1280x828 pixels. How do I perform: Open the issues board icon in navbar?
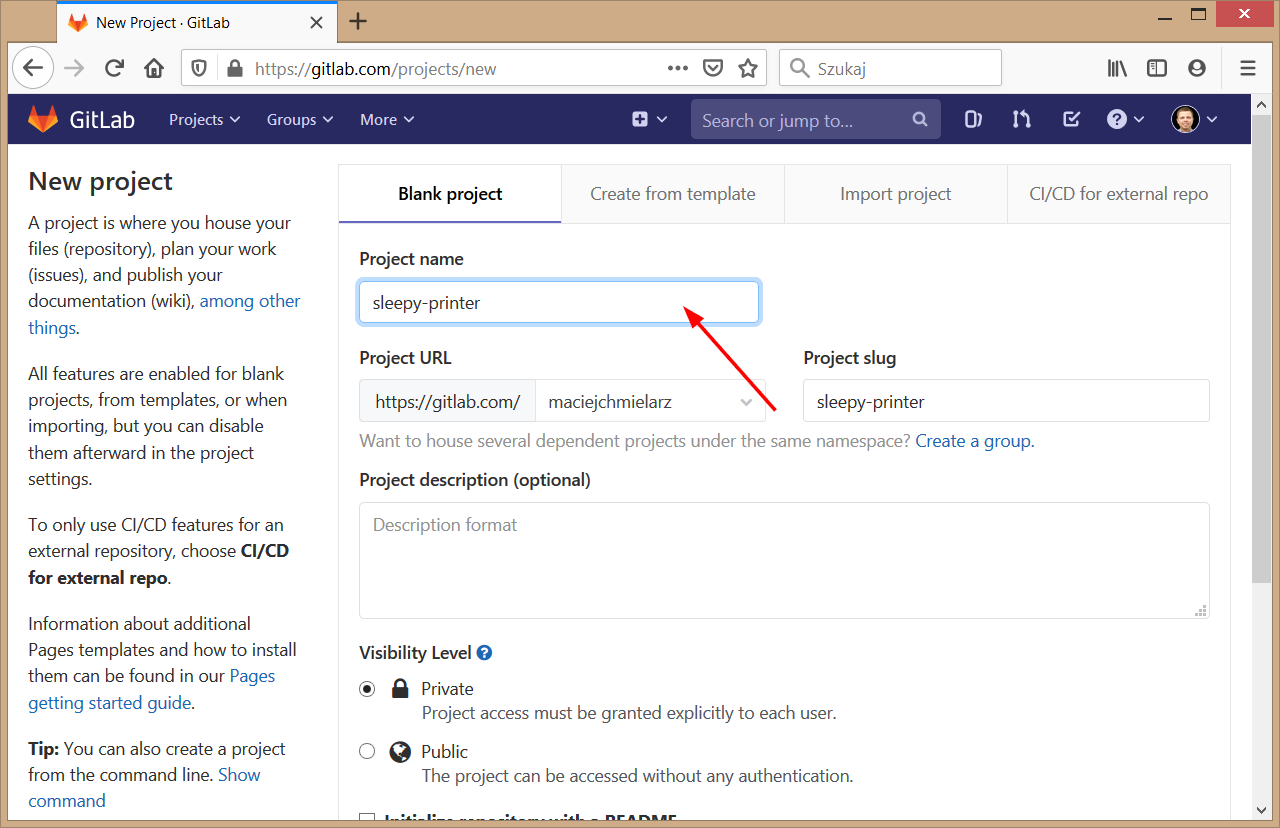972,119
